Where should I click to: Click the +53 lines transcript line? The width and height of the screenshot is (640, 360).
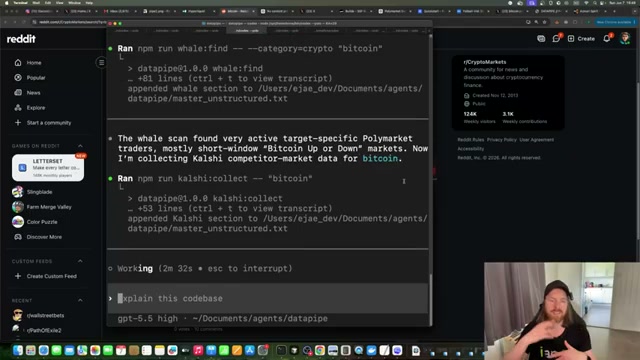coord(230,209)
